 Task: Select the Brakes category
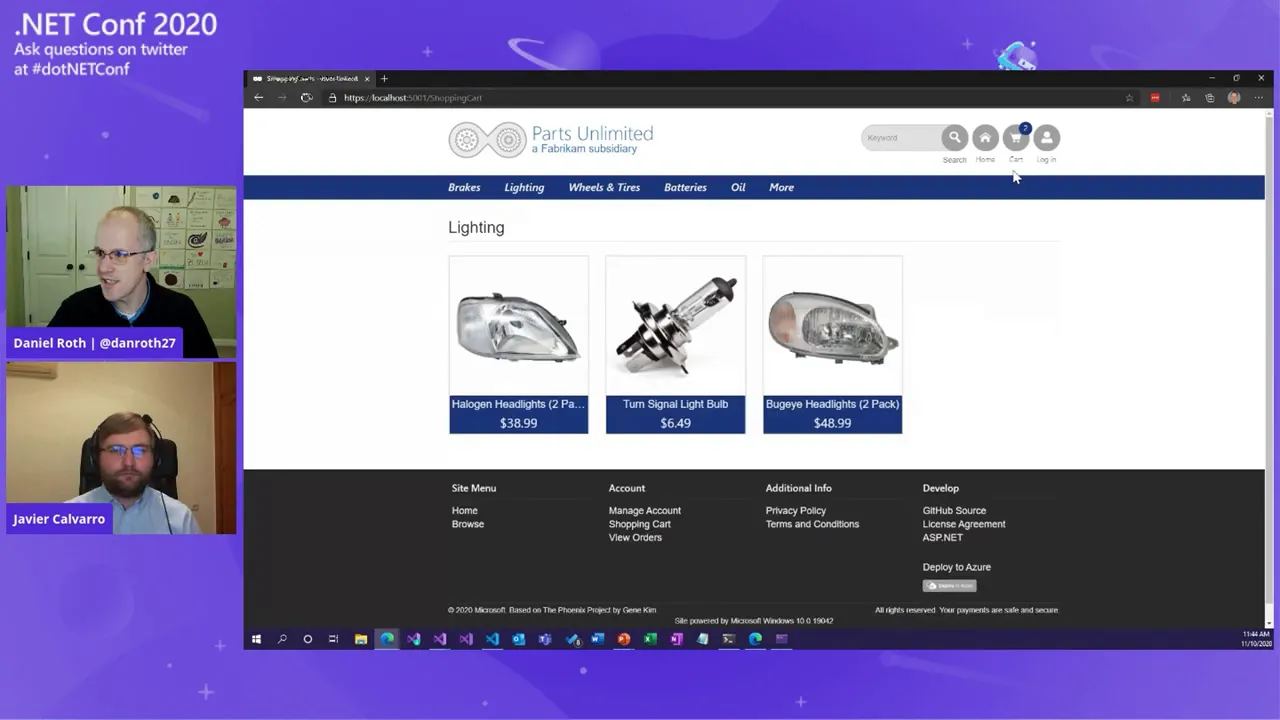pos(464,187)
